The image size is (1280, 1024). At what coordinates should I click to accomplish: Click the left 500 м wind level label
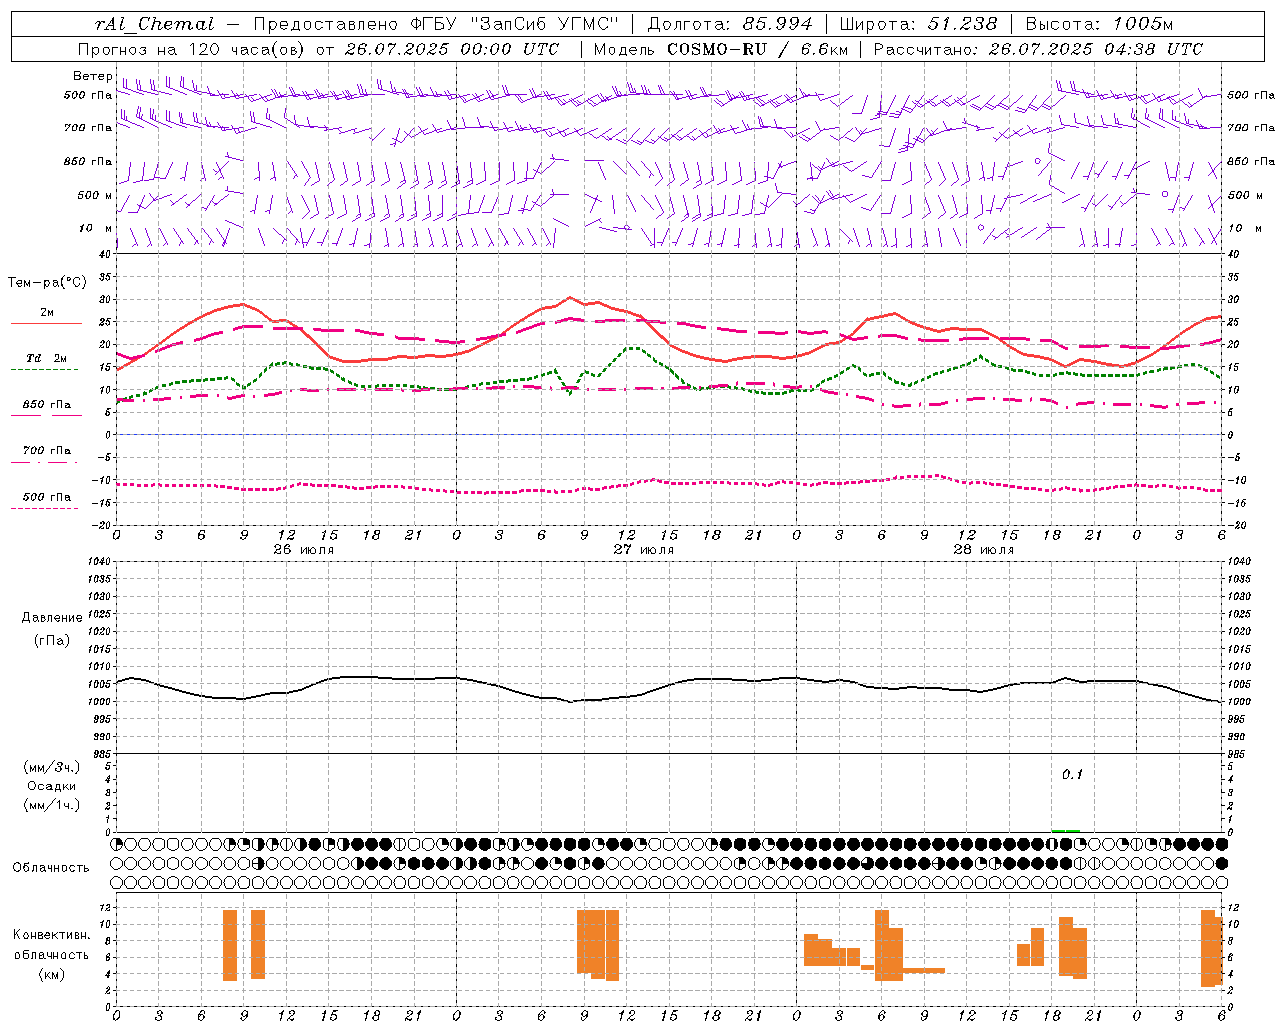95,195
